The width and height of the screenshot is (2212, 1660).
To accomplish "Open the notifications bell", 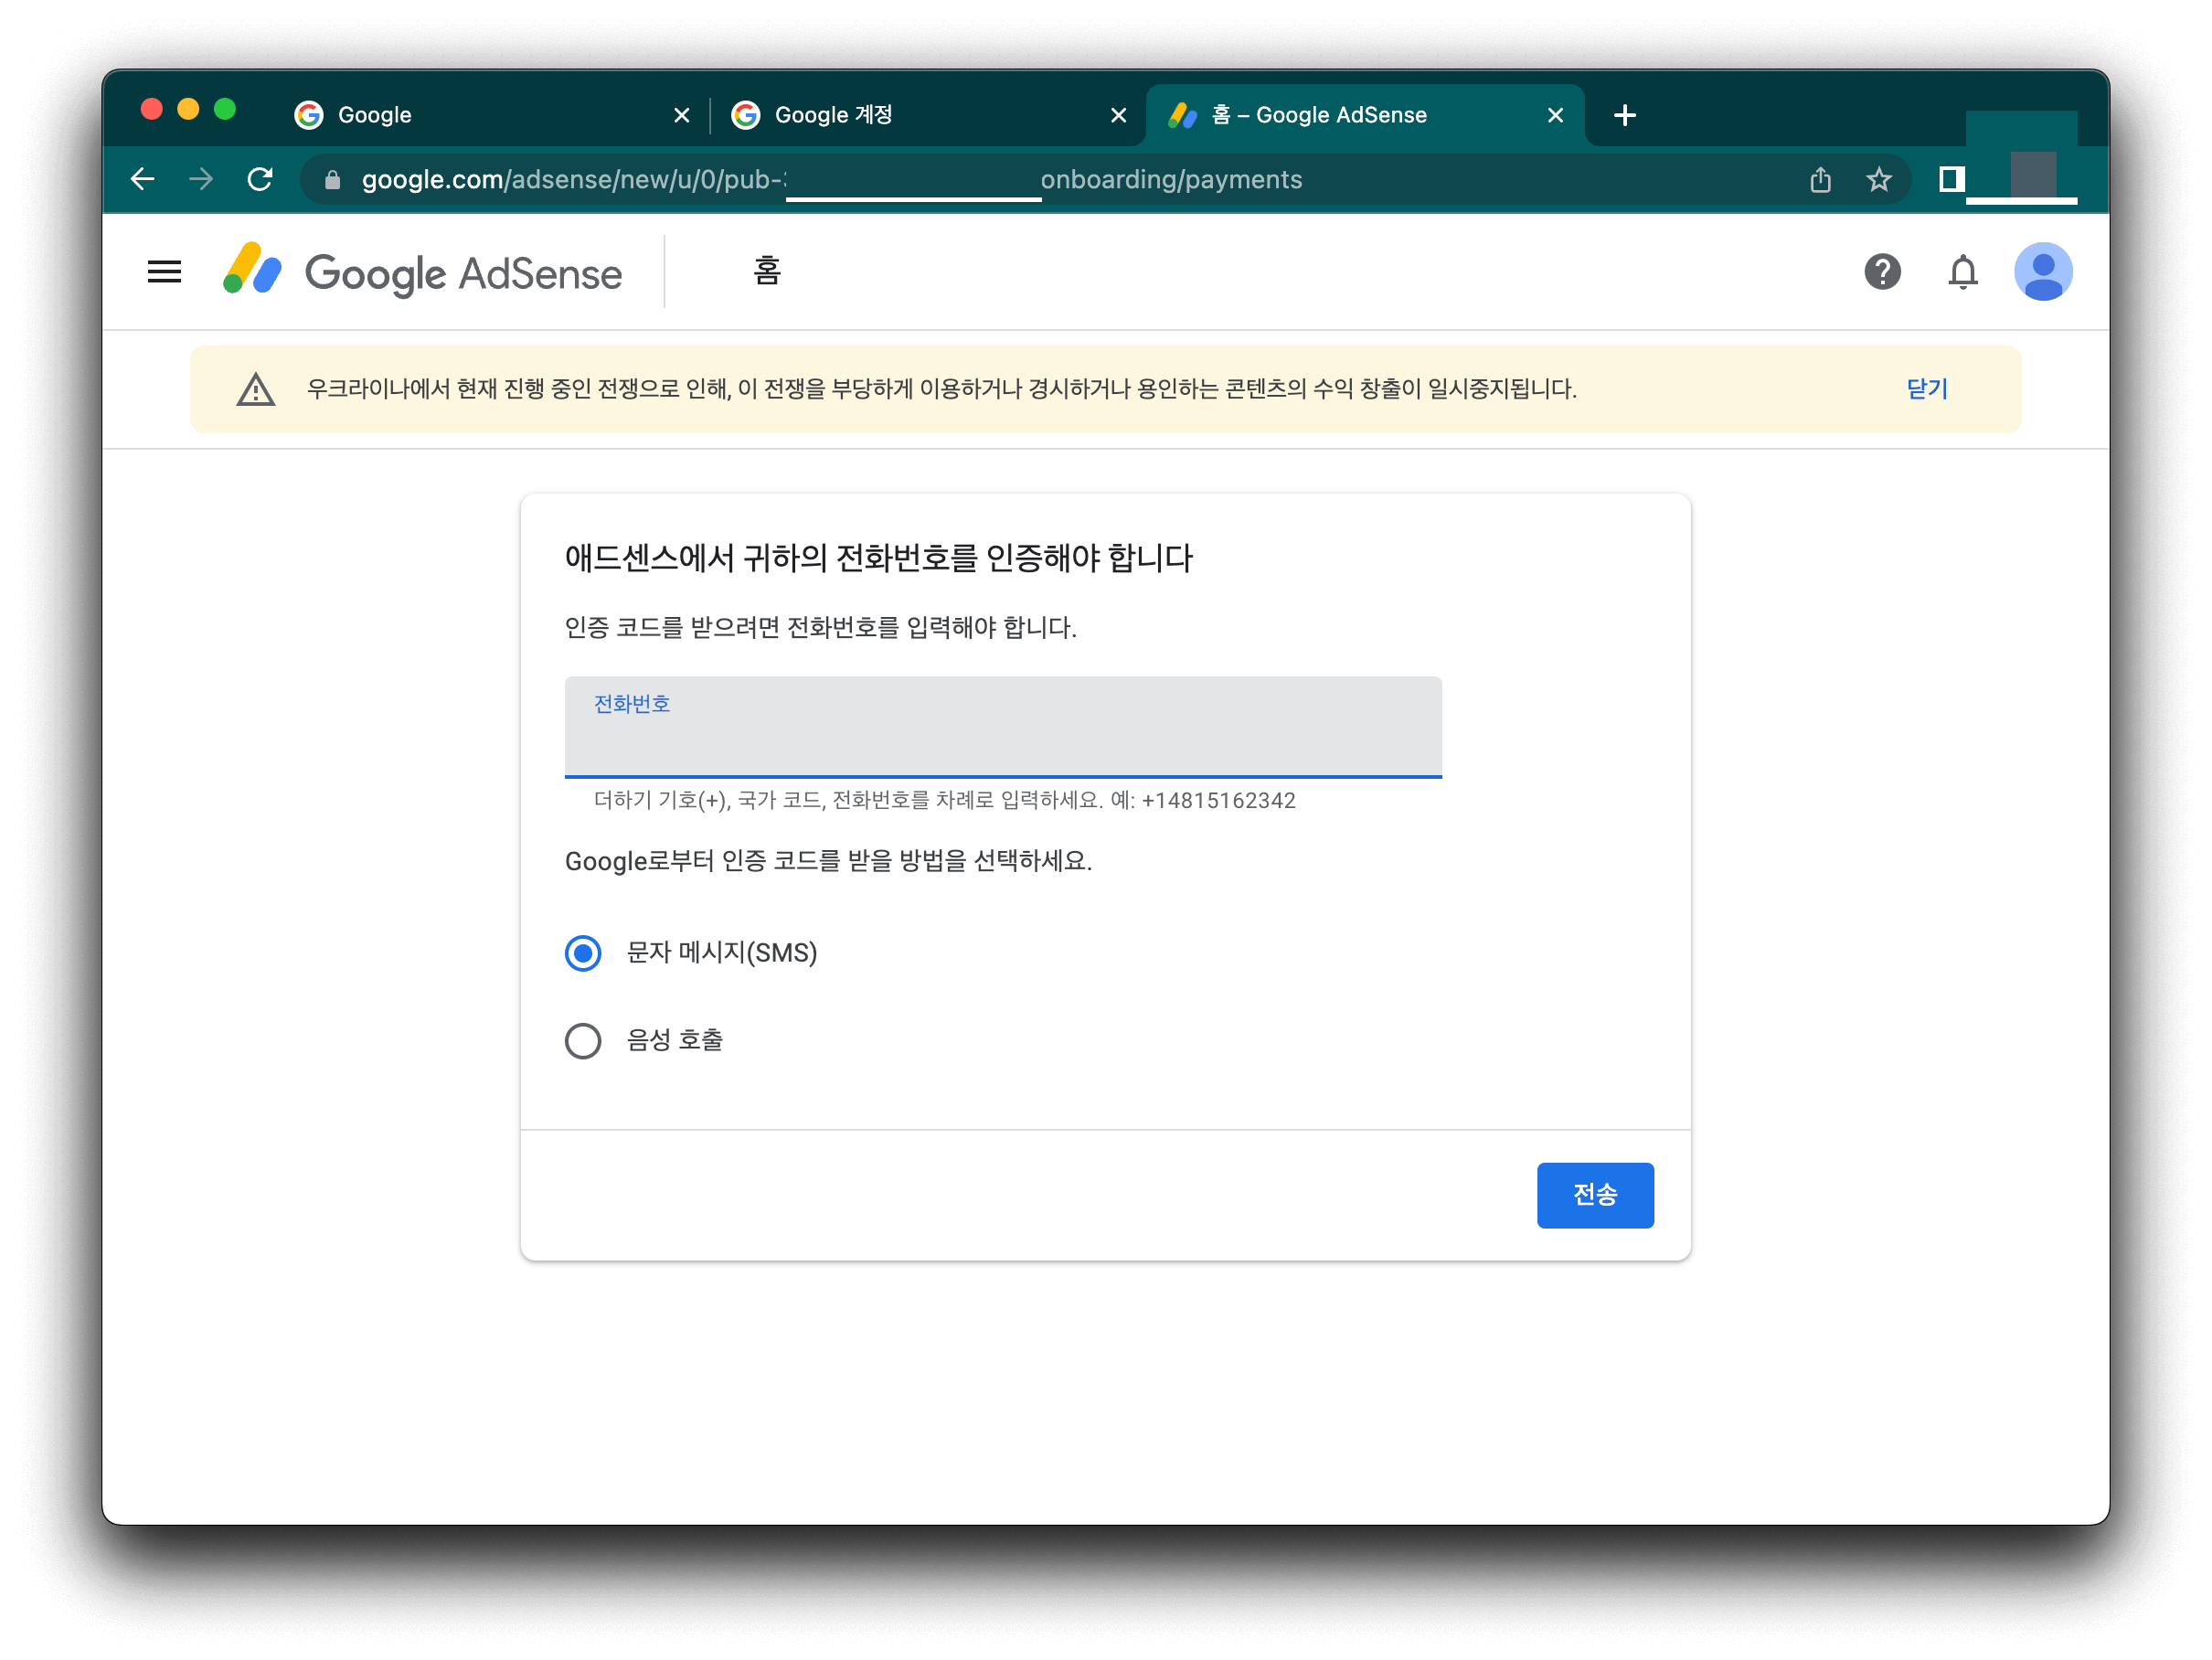I will (1962, 272).
